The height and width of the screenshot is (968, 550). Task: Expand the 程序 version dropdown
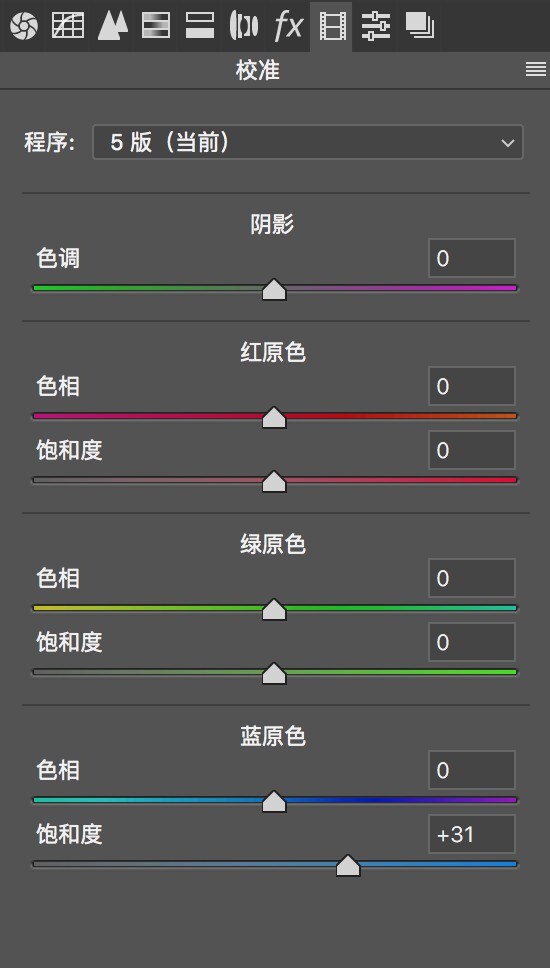pos(307,143)
